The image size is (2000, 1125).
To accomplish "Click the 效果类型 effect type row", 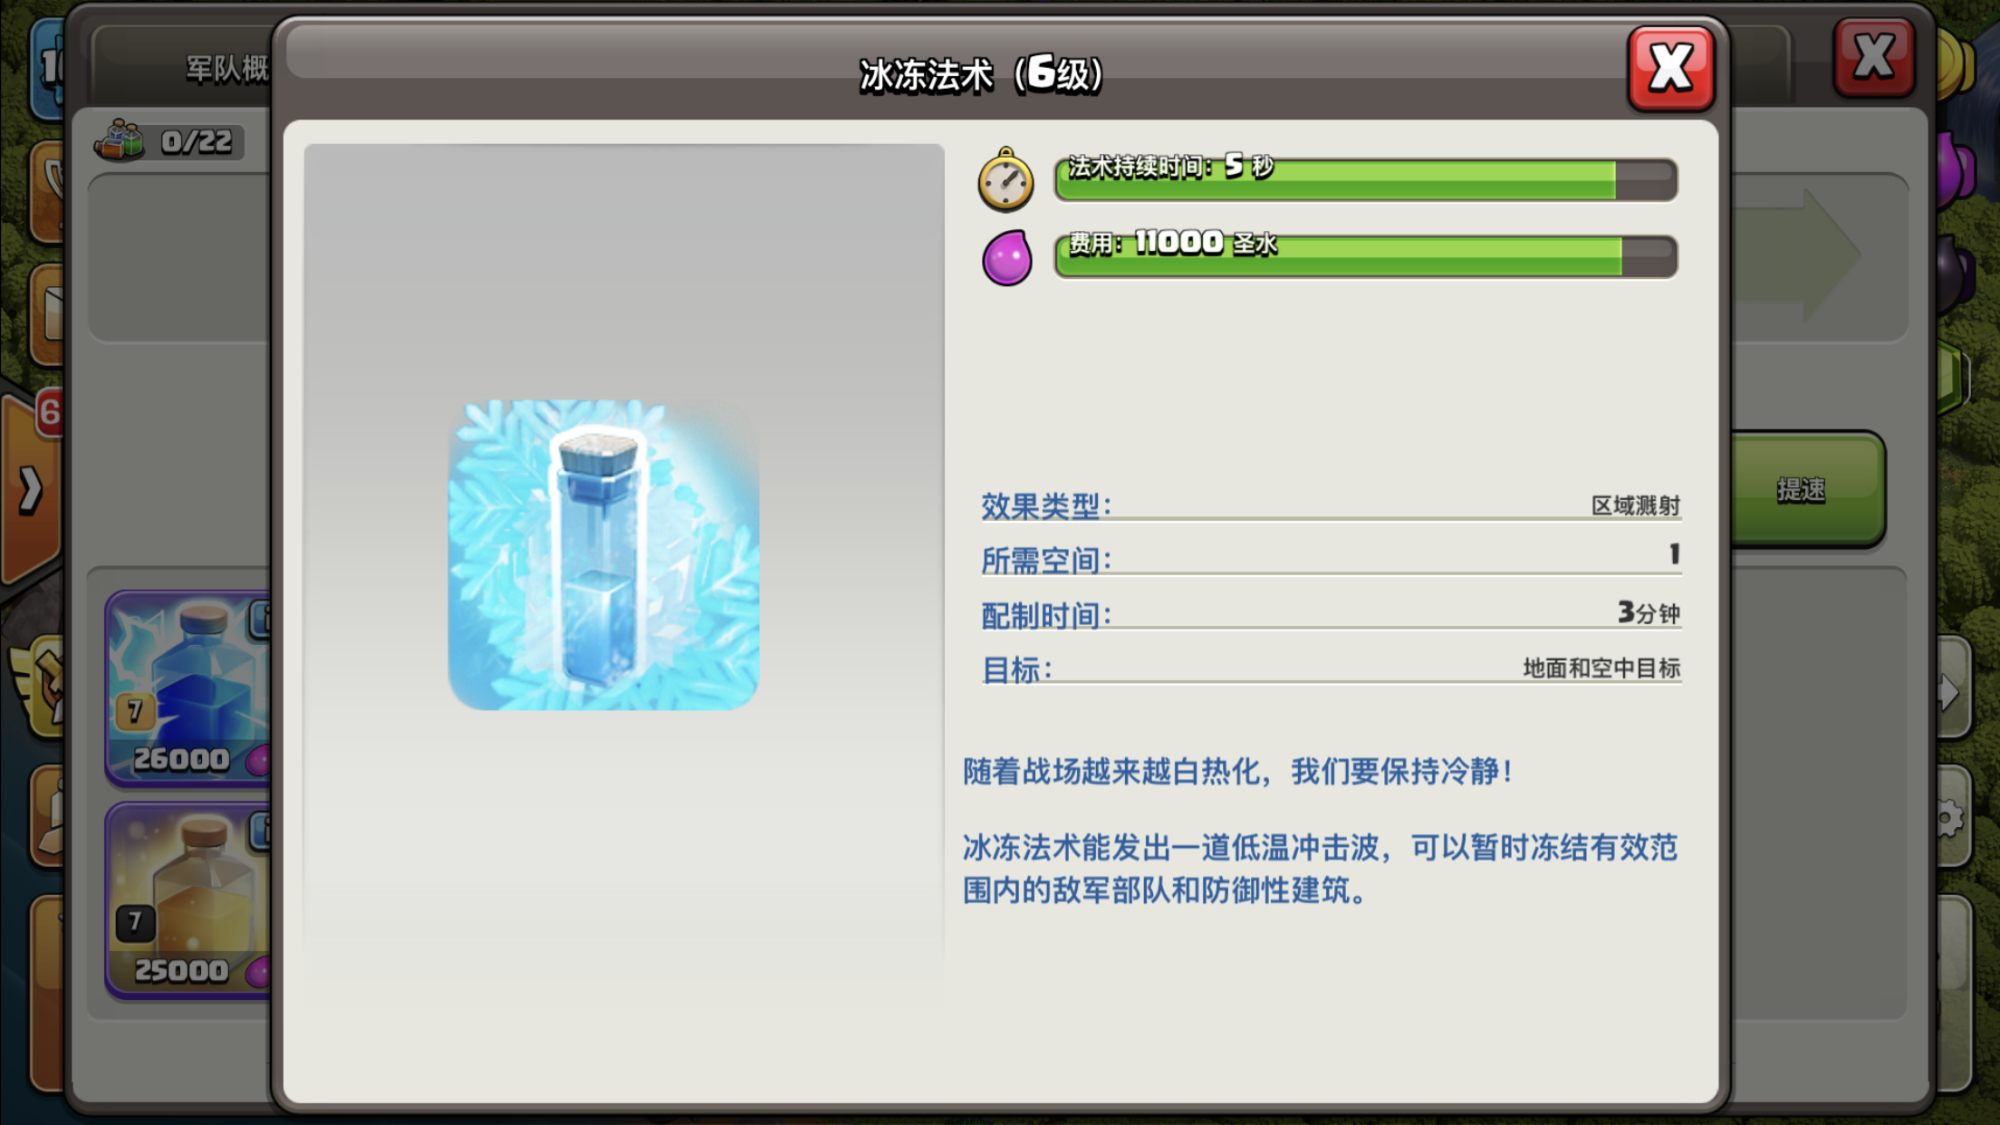I will (x=1330, y=505).
